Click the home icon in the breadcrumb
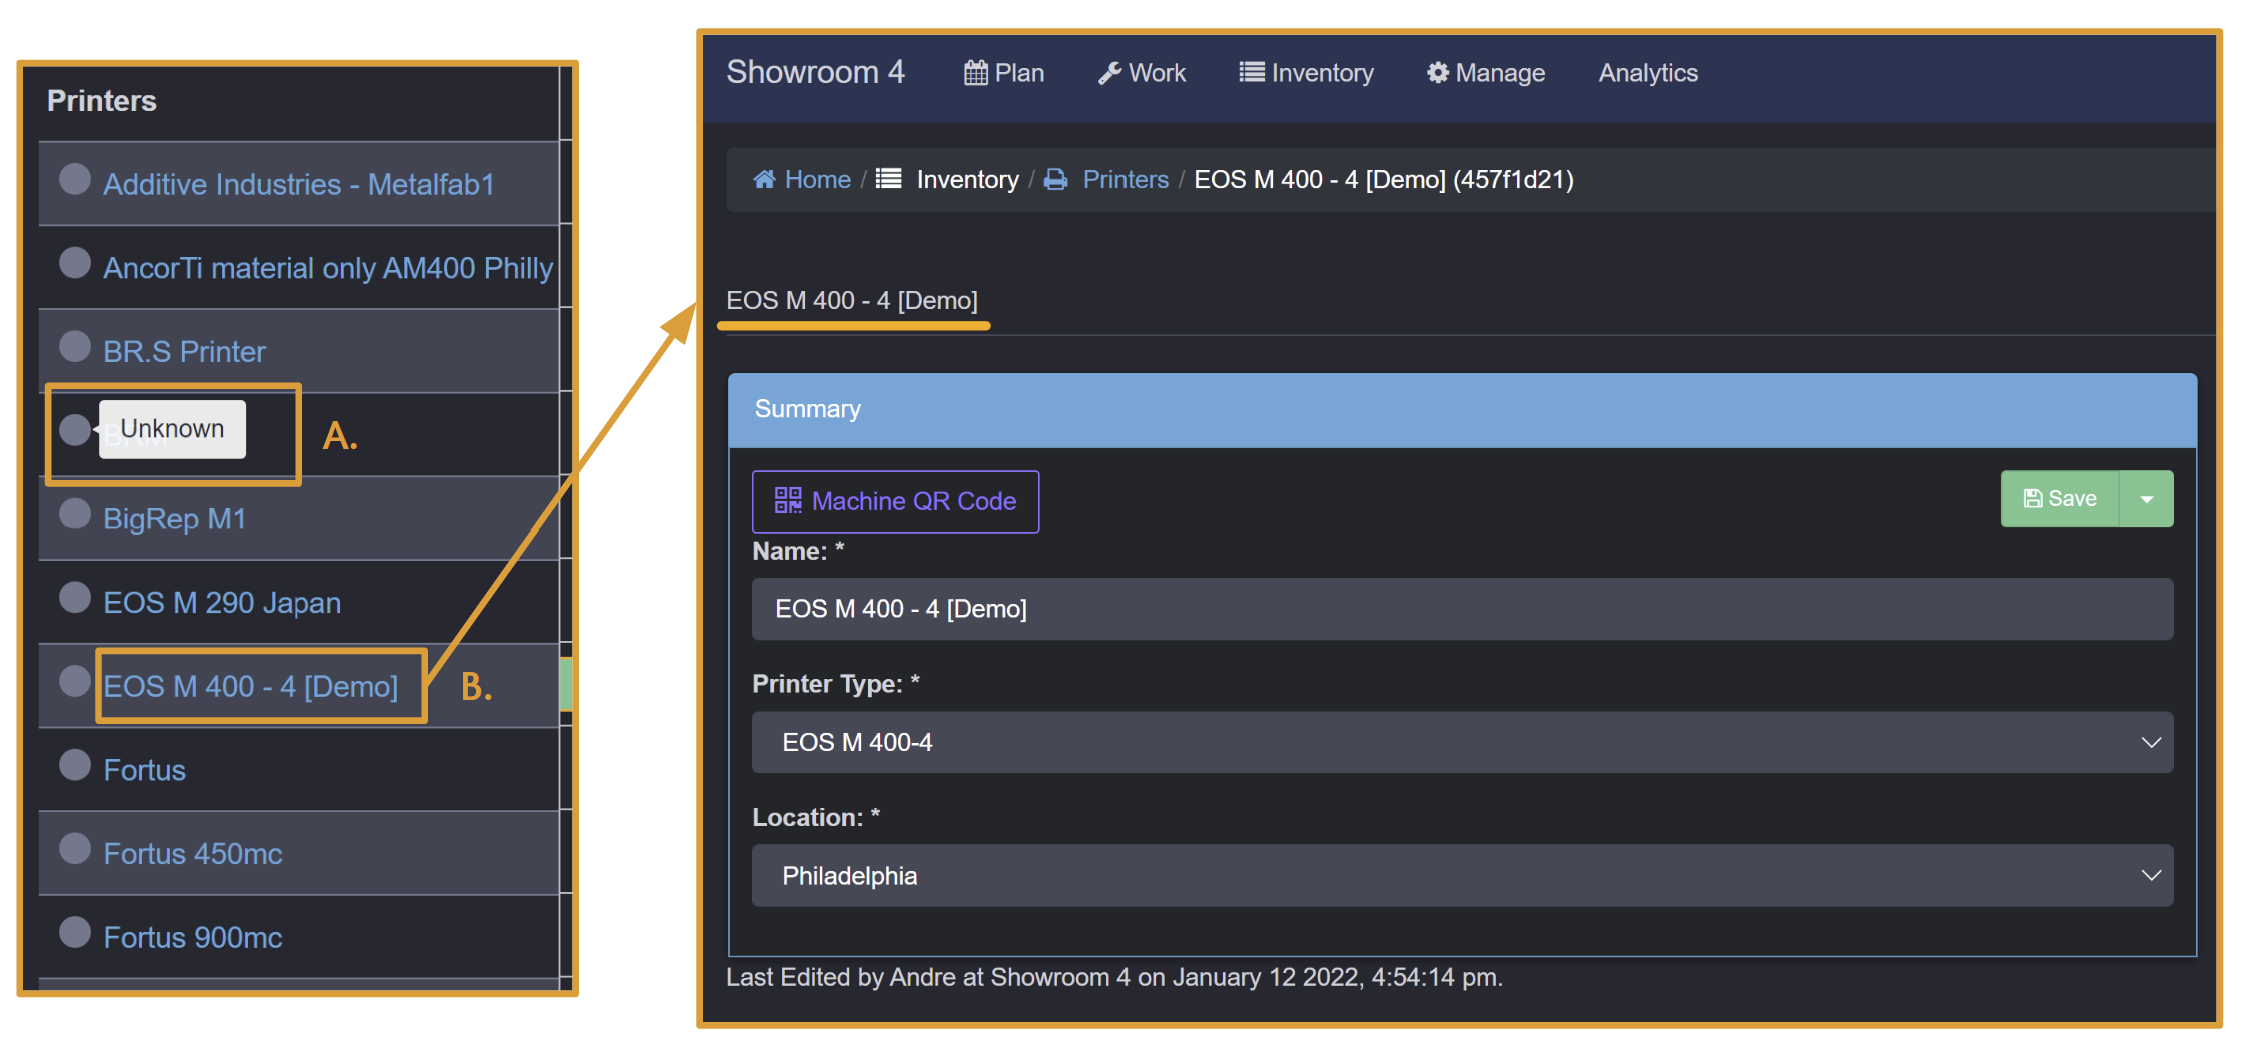2241x1056 pixels. click(764, 179)
